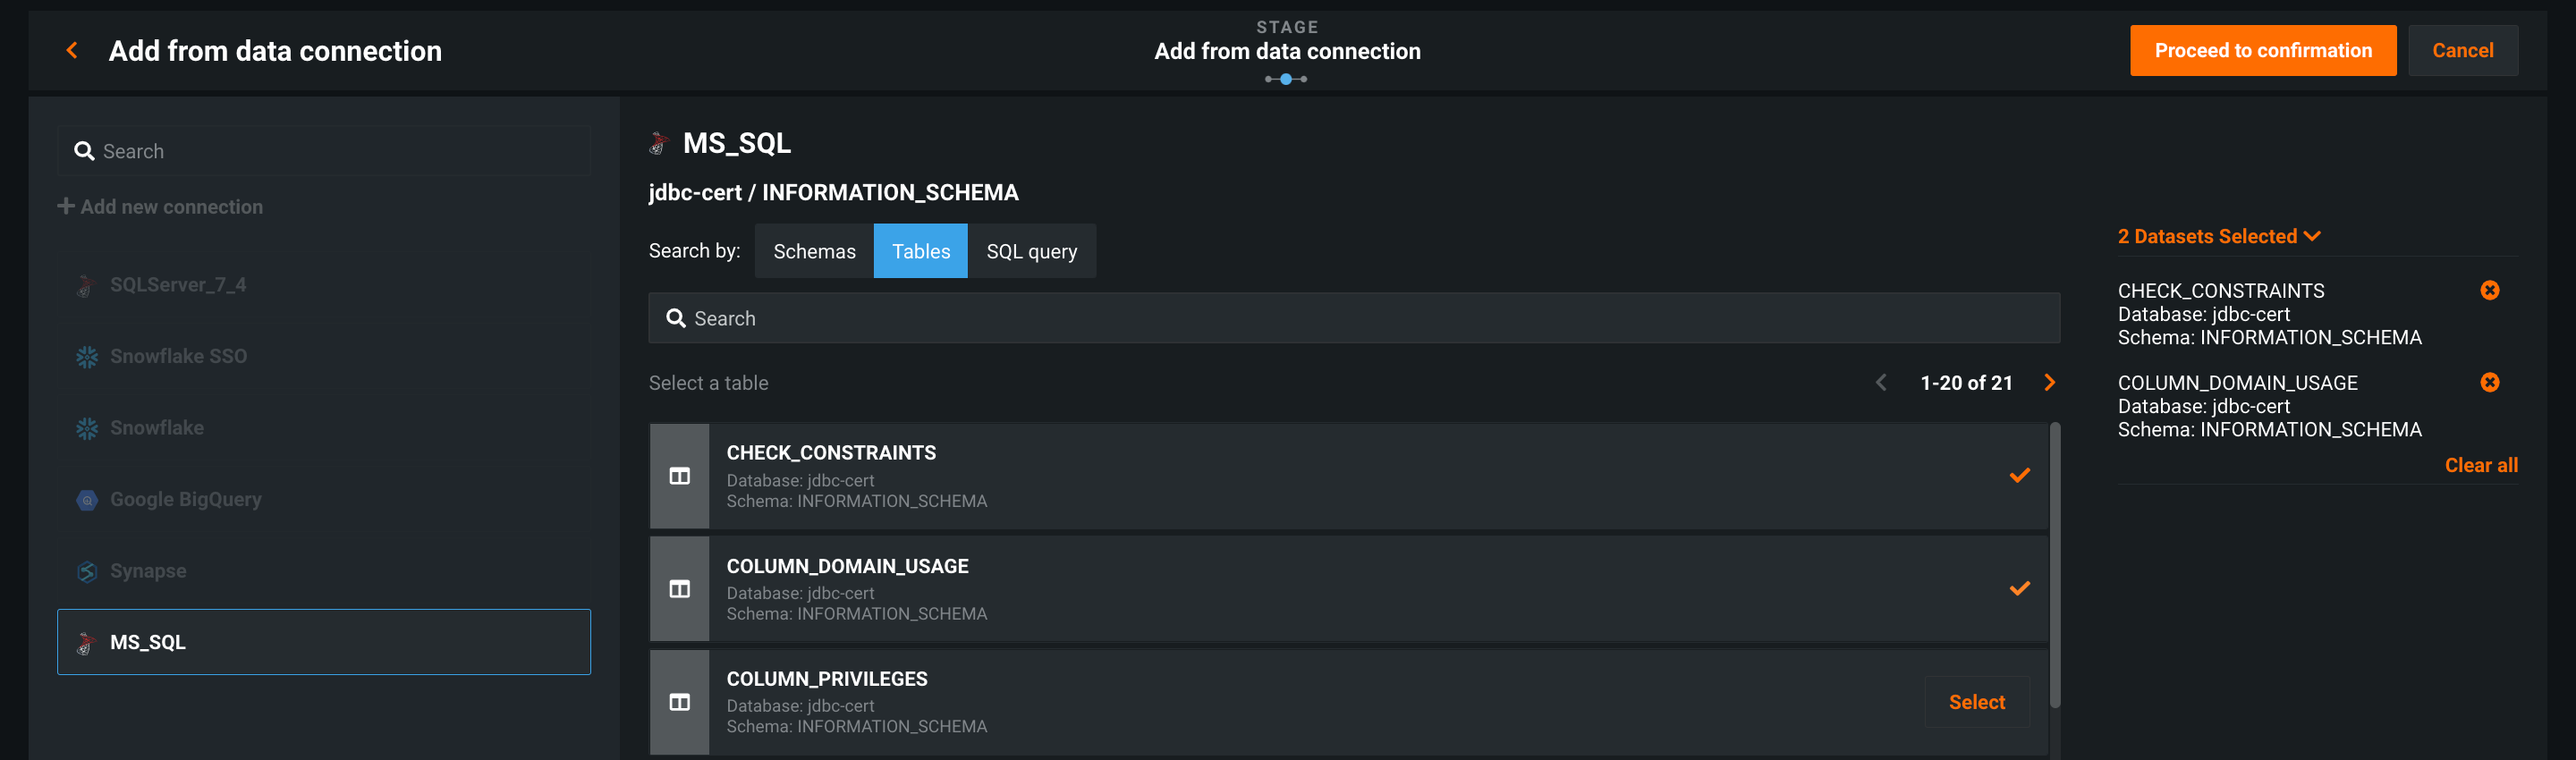This screenshot has width=2576, height=760.
Task: Open the Snowflake SSO connection
Action: pos(178,356)
